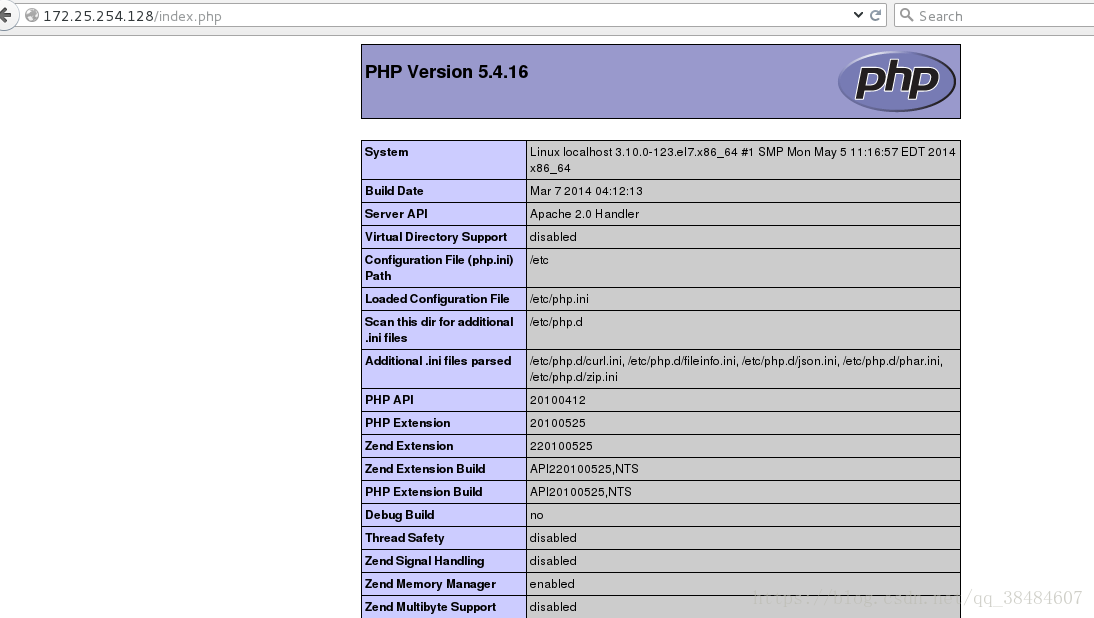Viewport: 1094px width, 618px height.
Task: Click the 'Zend Multibyte Support' label
Action: click(x=430, y=608)
